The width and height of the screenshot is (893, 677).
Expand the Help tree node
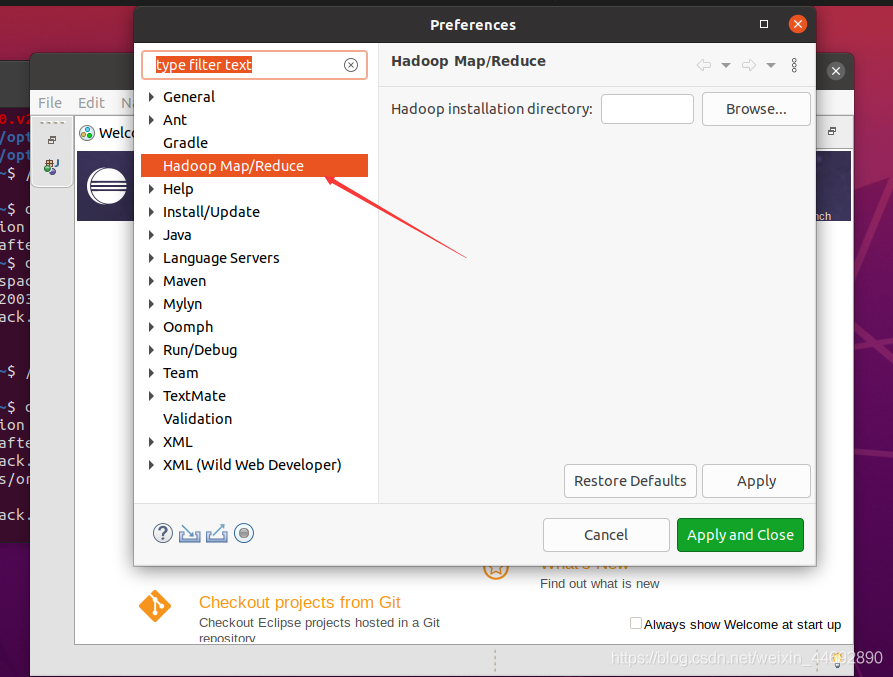(151, 188)
